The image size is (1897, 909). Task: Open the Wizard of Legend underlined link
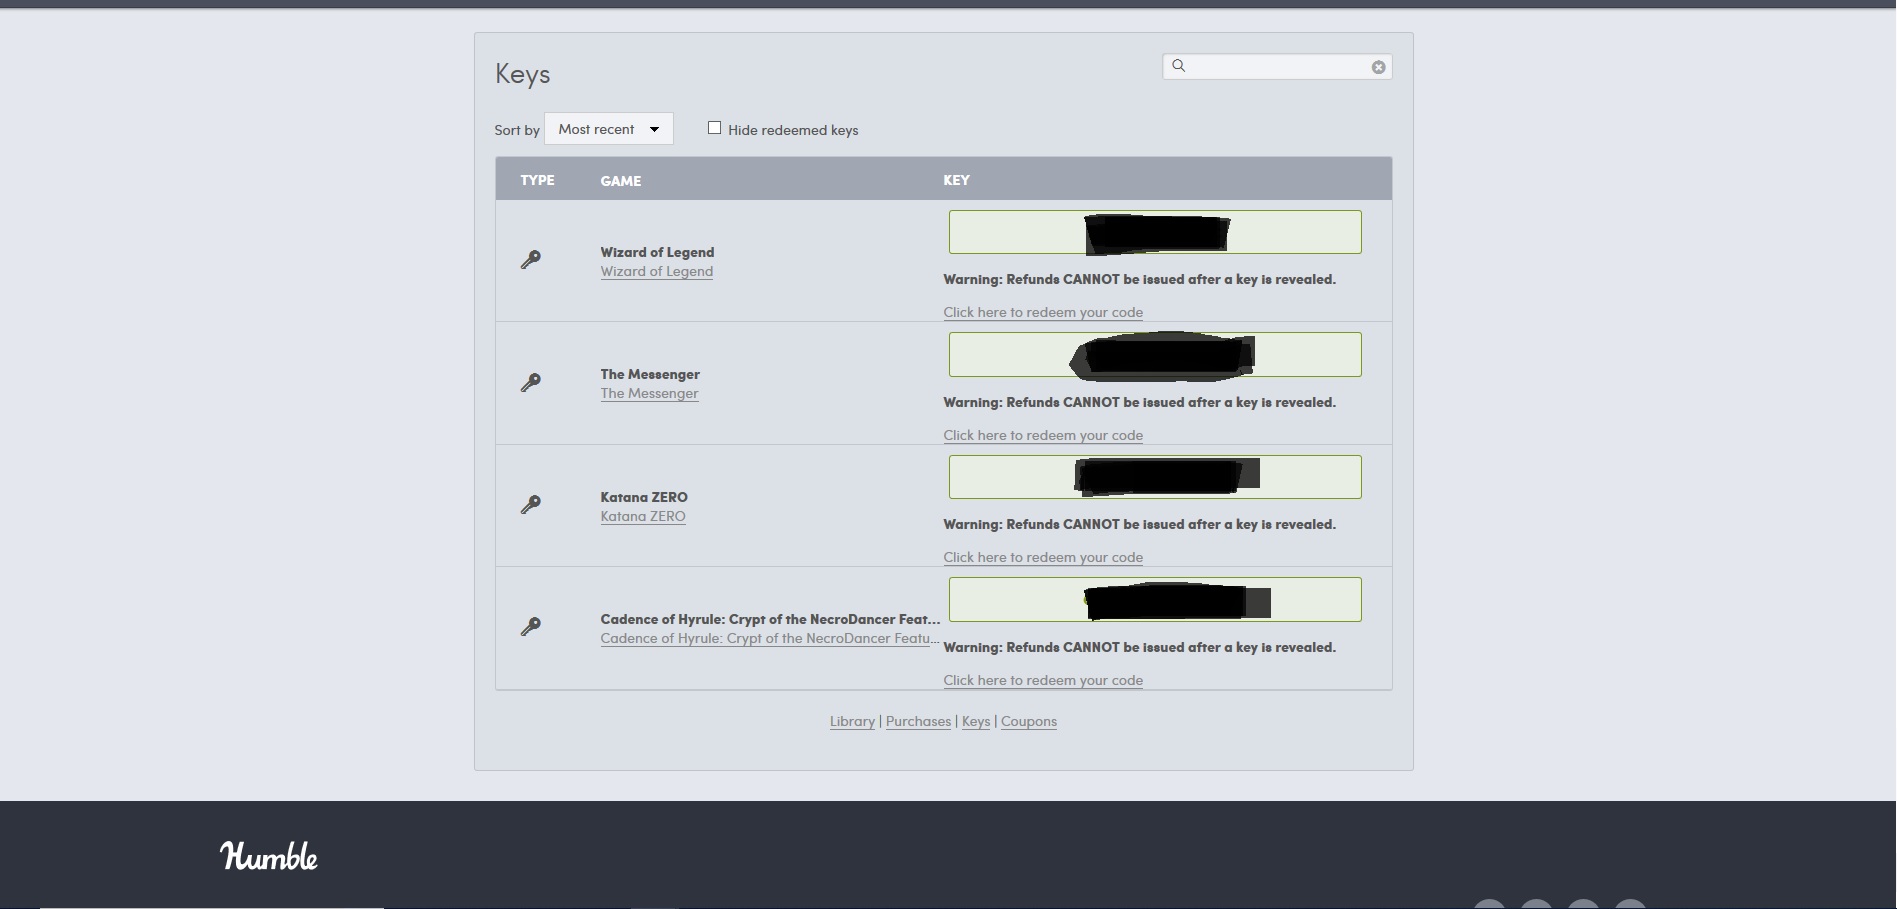657,272
